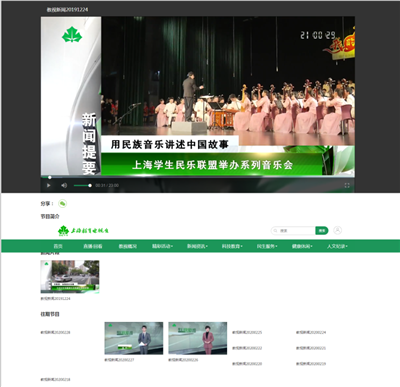Open the 教视新闻20200225 link
Screen dimensions: 400x387
point(247,332)
